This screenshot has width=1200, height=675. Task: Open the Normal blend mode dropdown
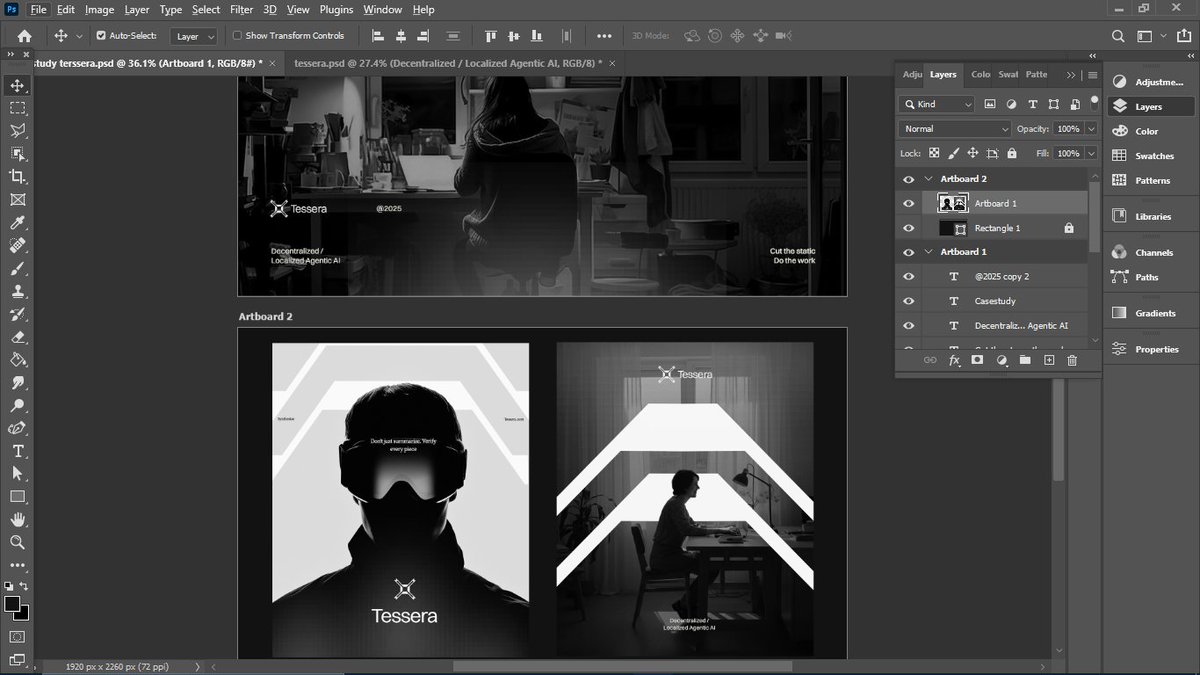click(x=955, y=129)
